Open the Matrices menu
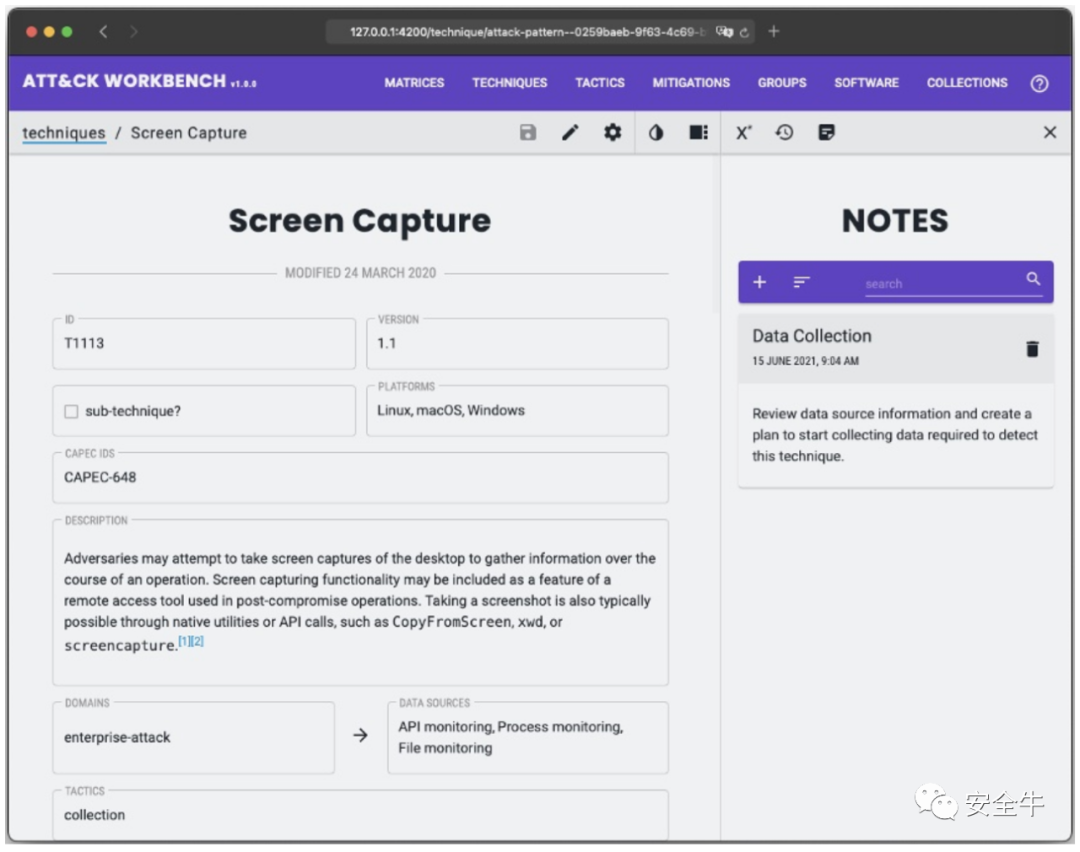 click(414, 83)
